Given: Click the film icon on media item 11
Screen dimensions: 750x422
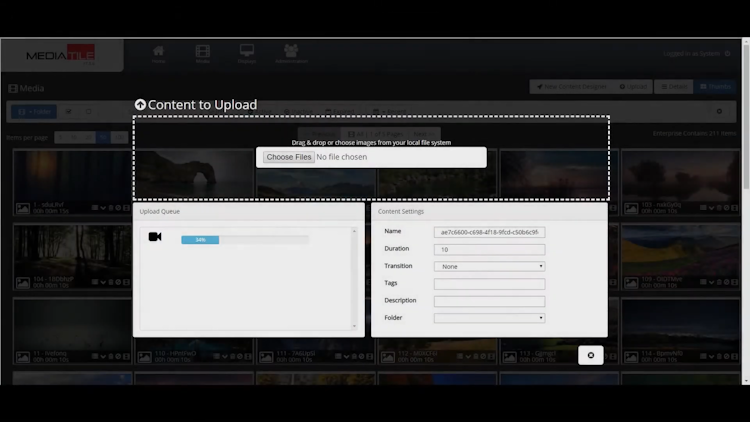Looking at the screenshot, I should pos(126,356).
